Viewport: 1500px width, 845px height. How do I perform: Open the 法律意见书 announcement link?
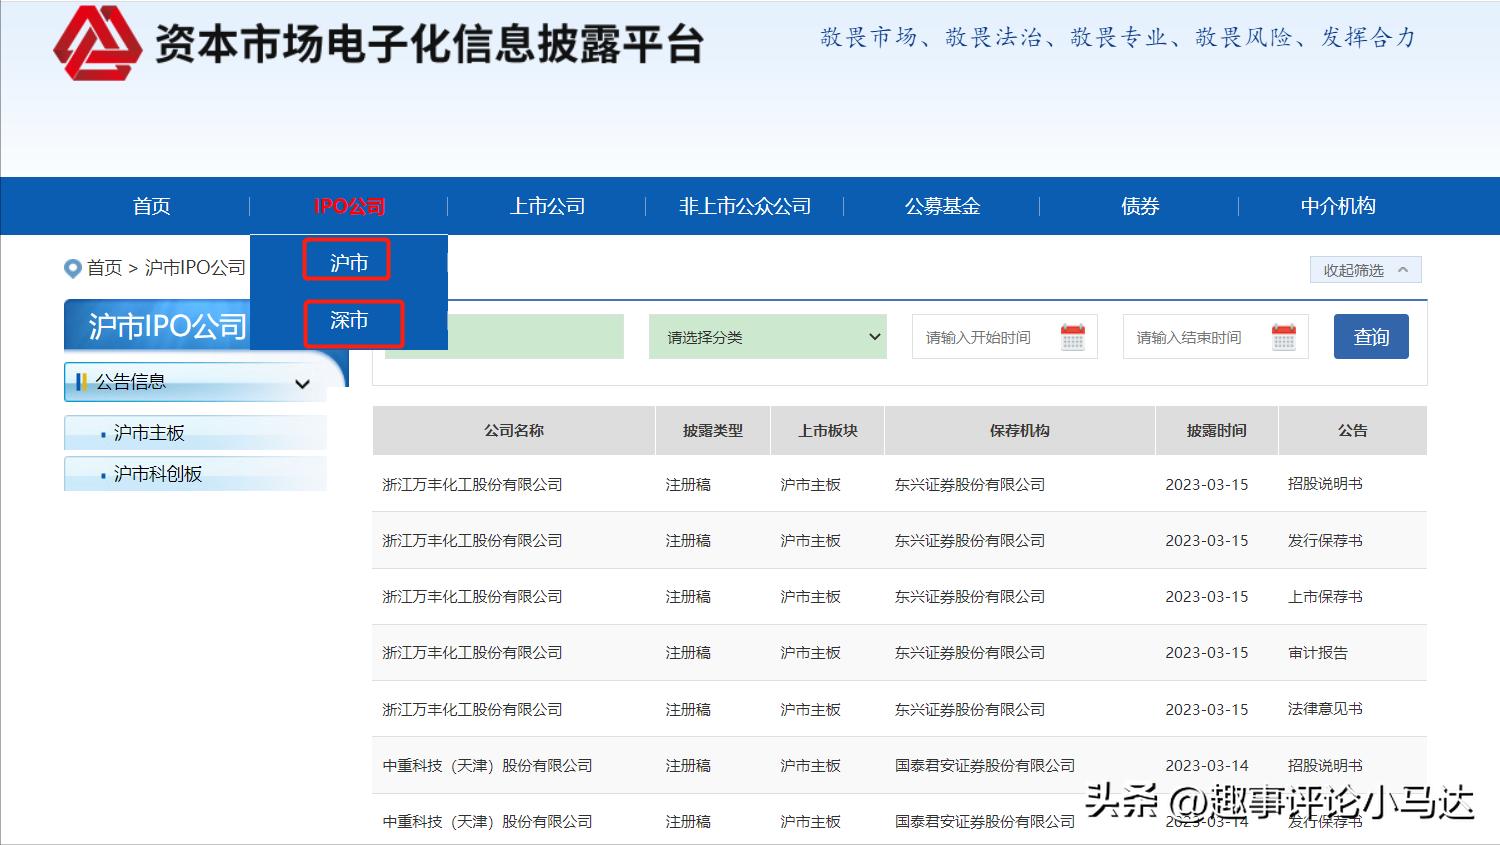coord(1328,709)
